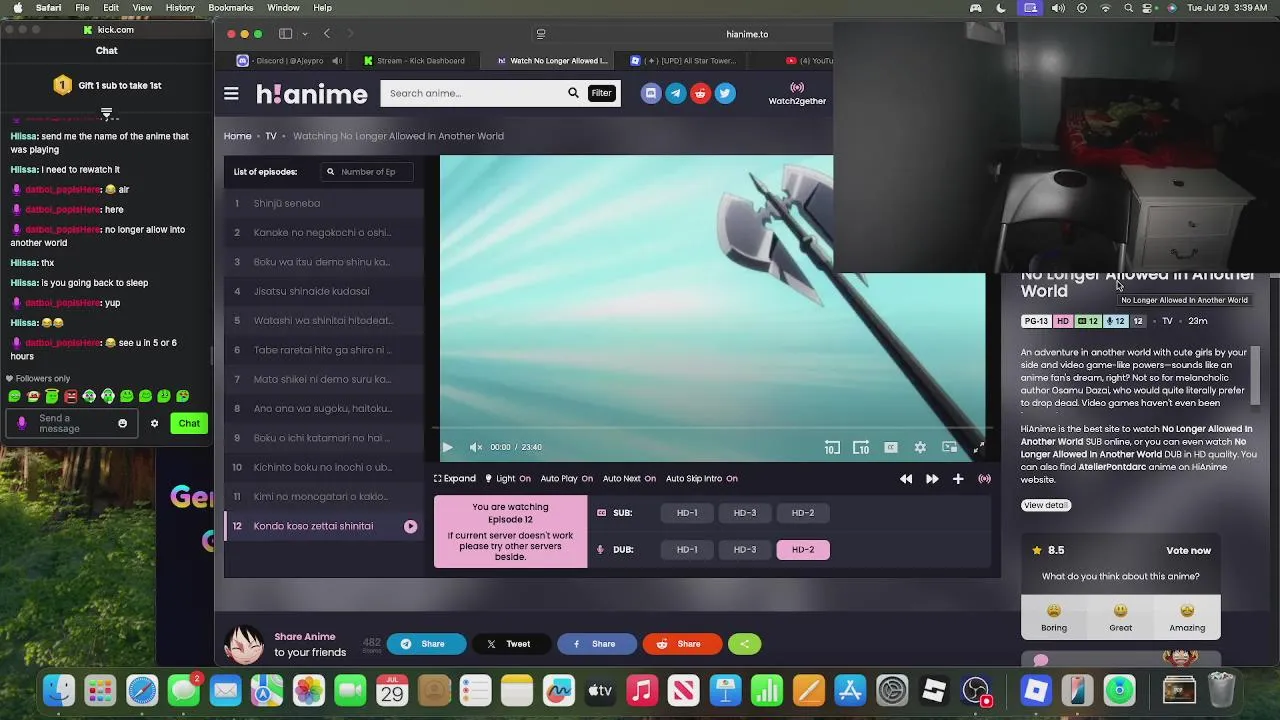Toggle Auto Next setting
The image size is (1280, 720).
click(x=629, y=478)
